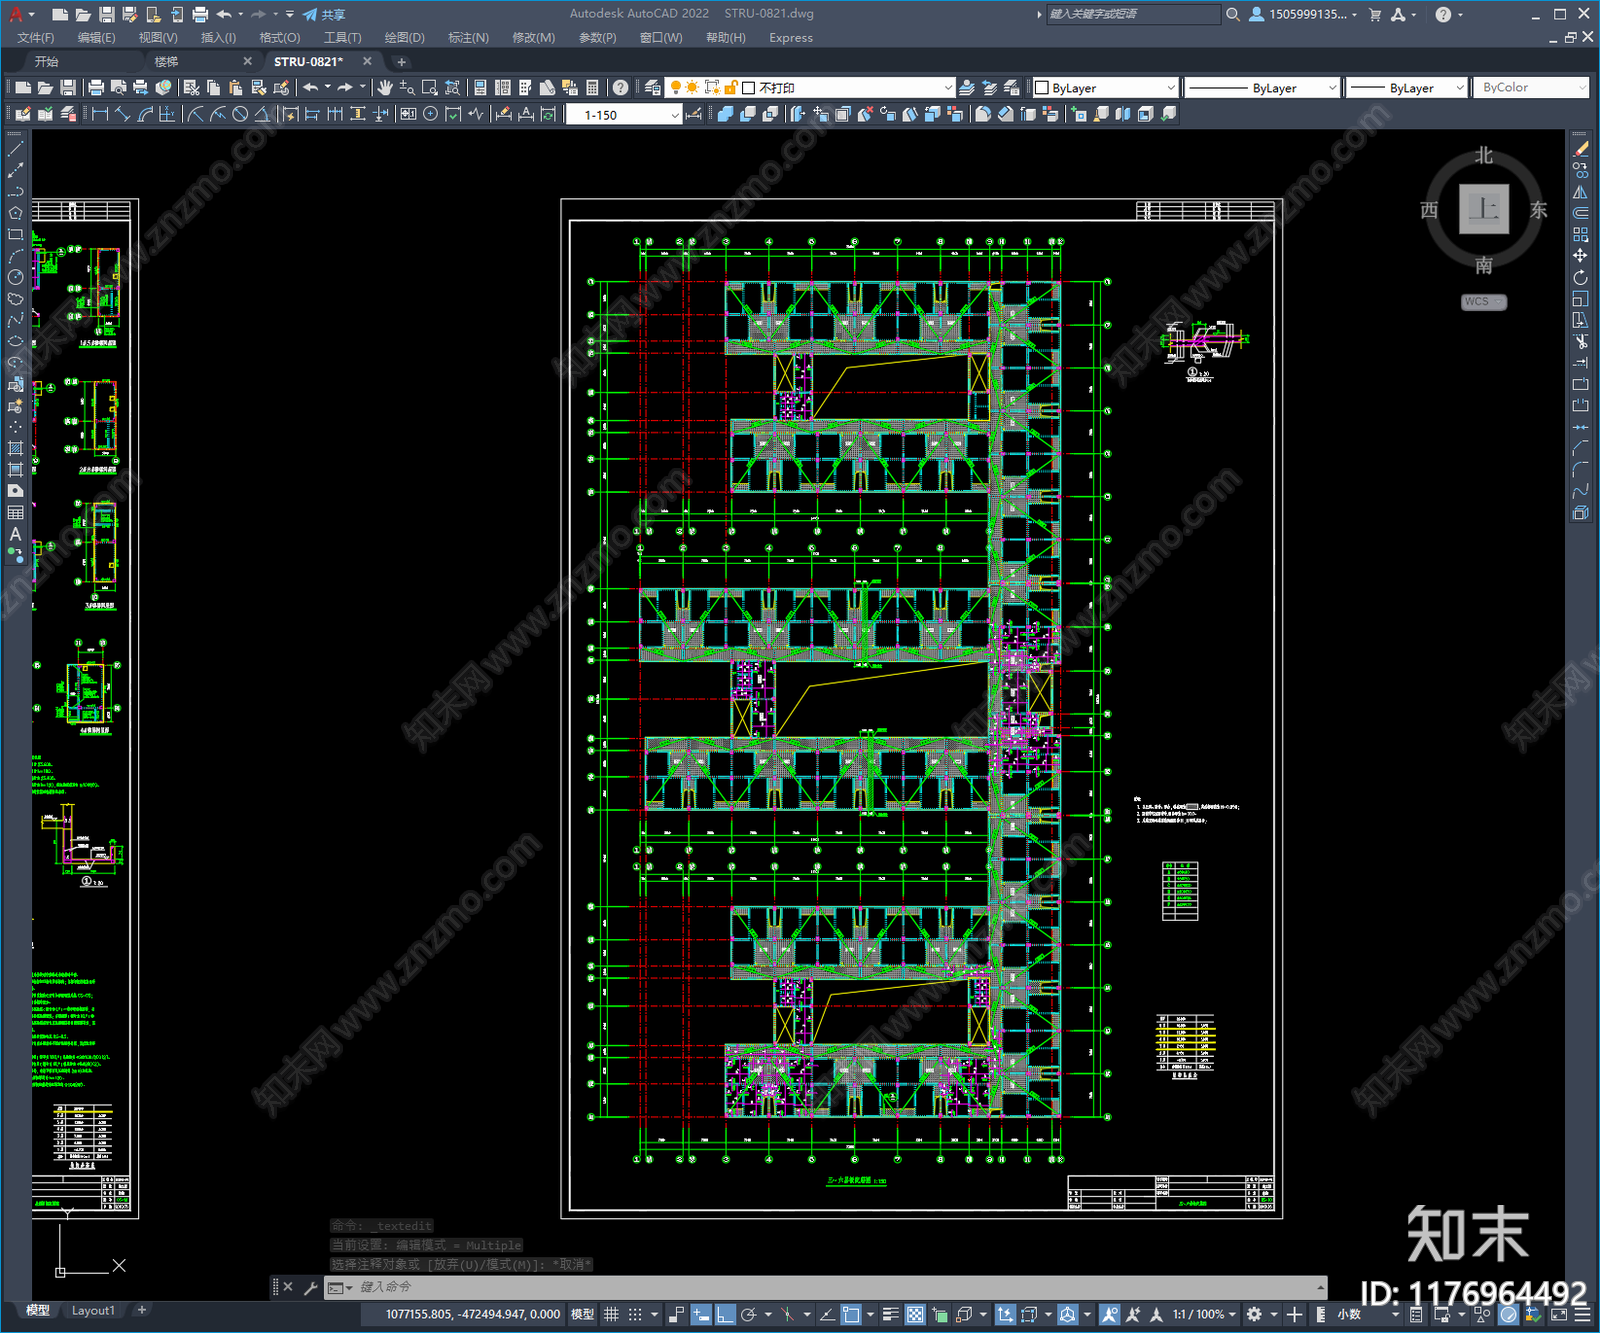Toggle snap mode in status bar
This screenshot has height=1333, width=1600.
(x=634, y=1314)
